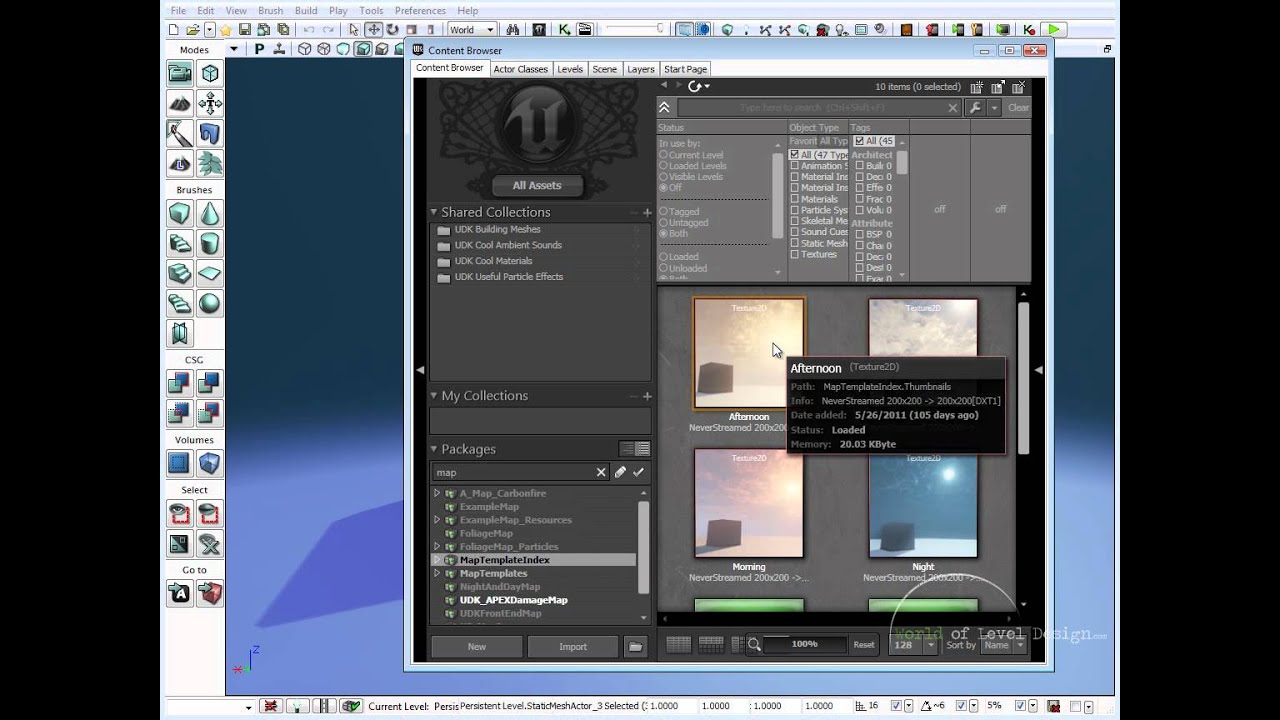Viewport: 1280px width, 720px height.
Task: Open the World coordinate system dropdown
Action: [471, 30]
